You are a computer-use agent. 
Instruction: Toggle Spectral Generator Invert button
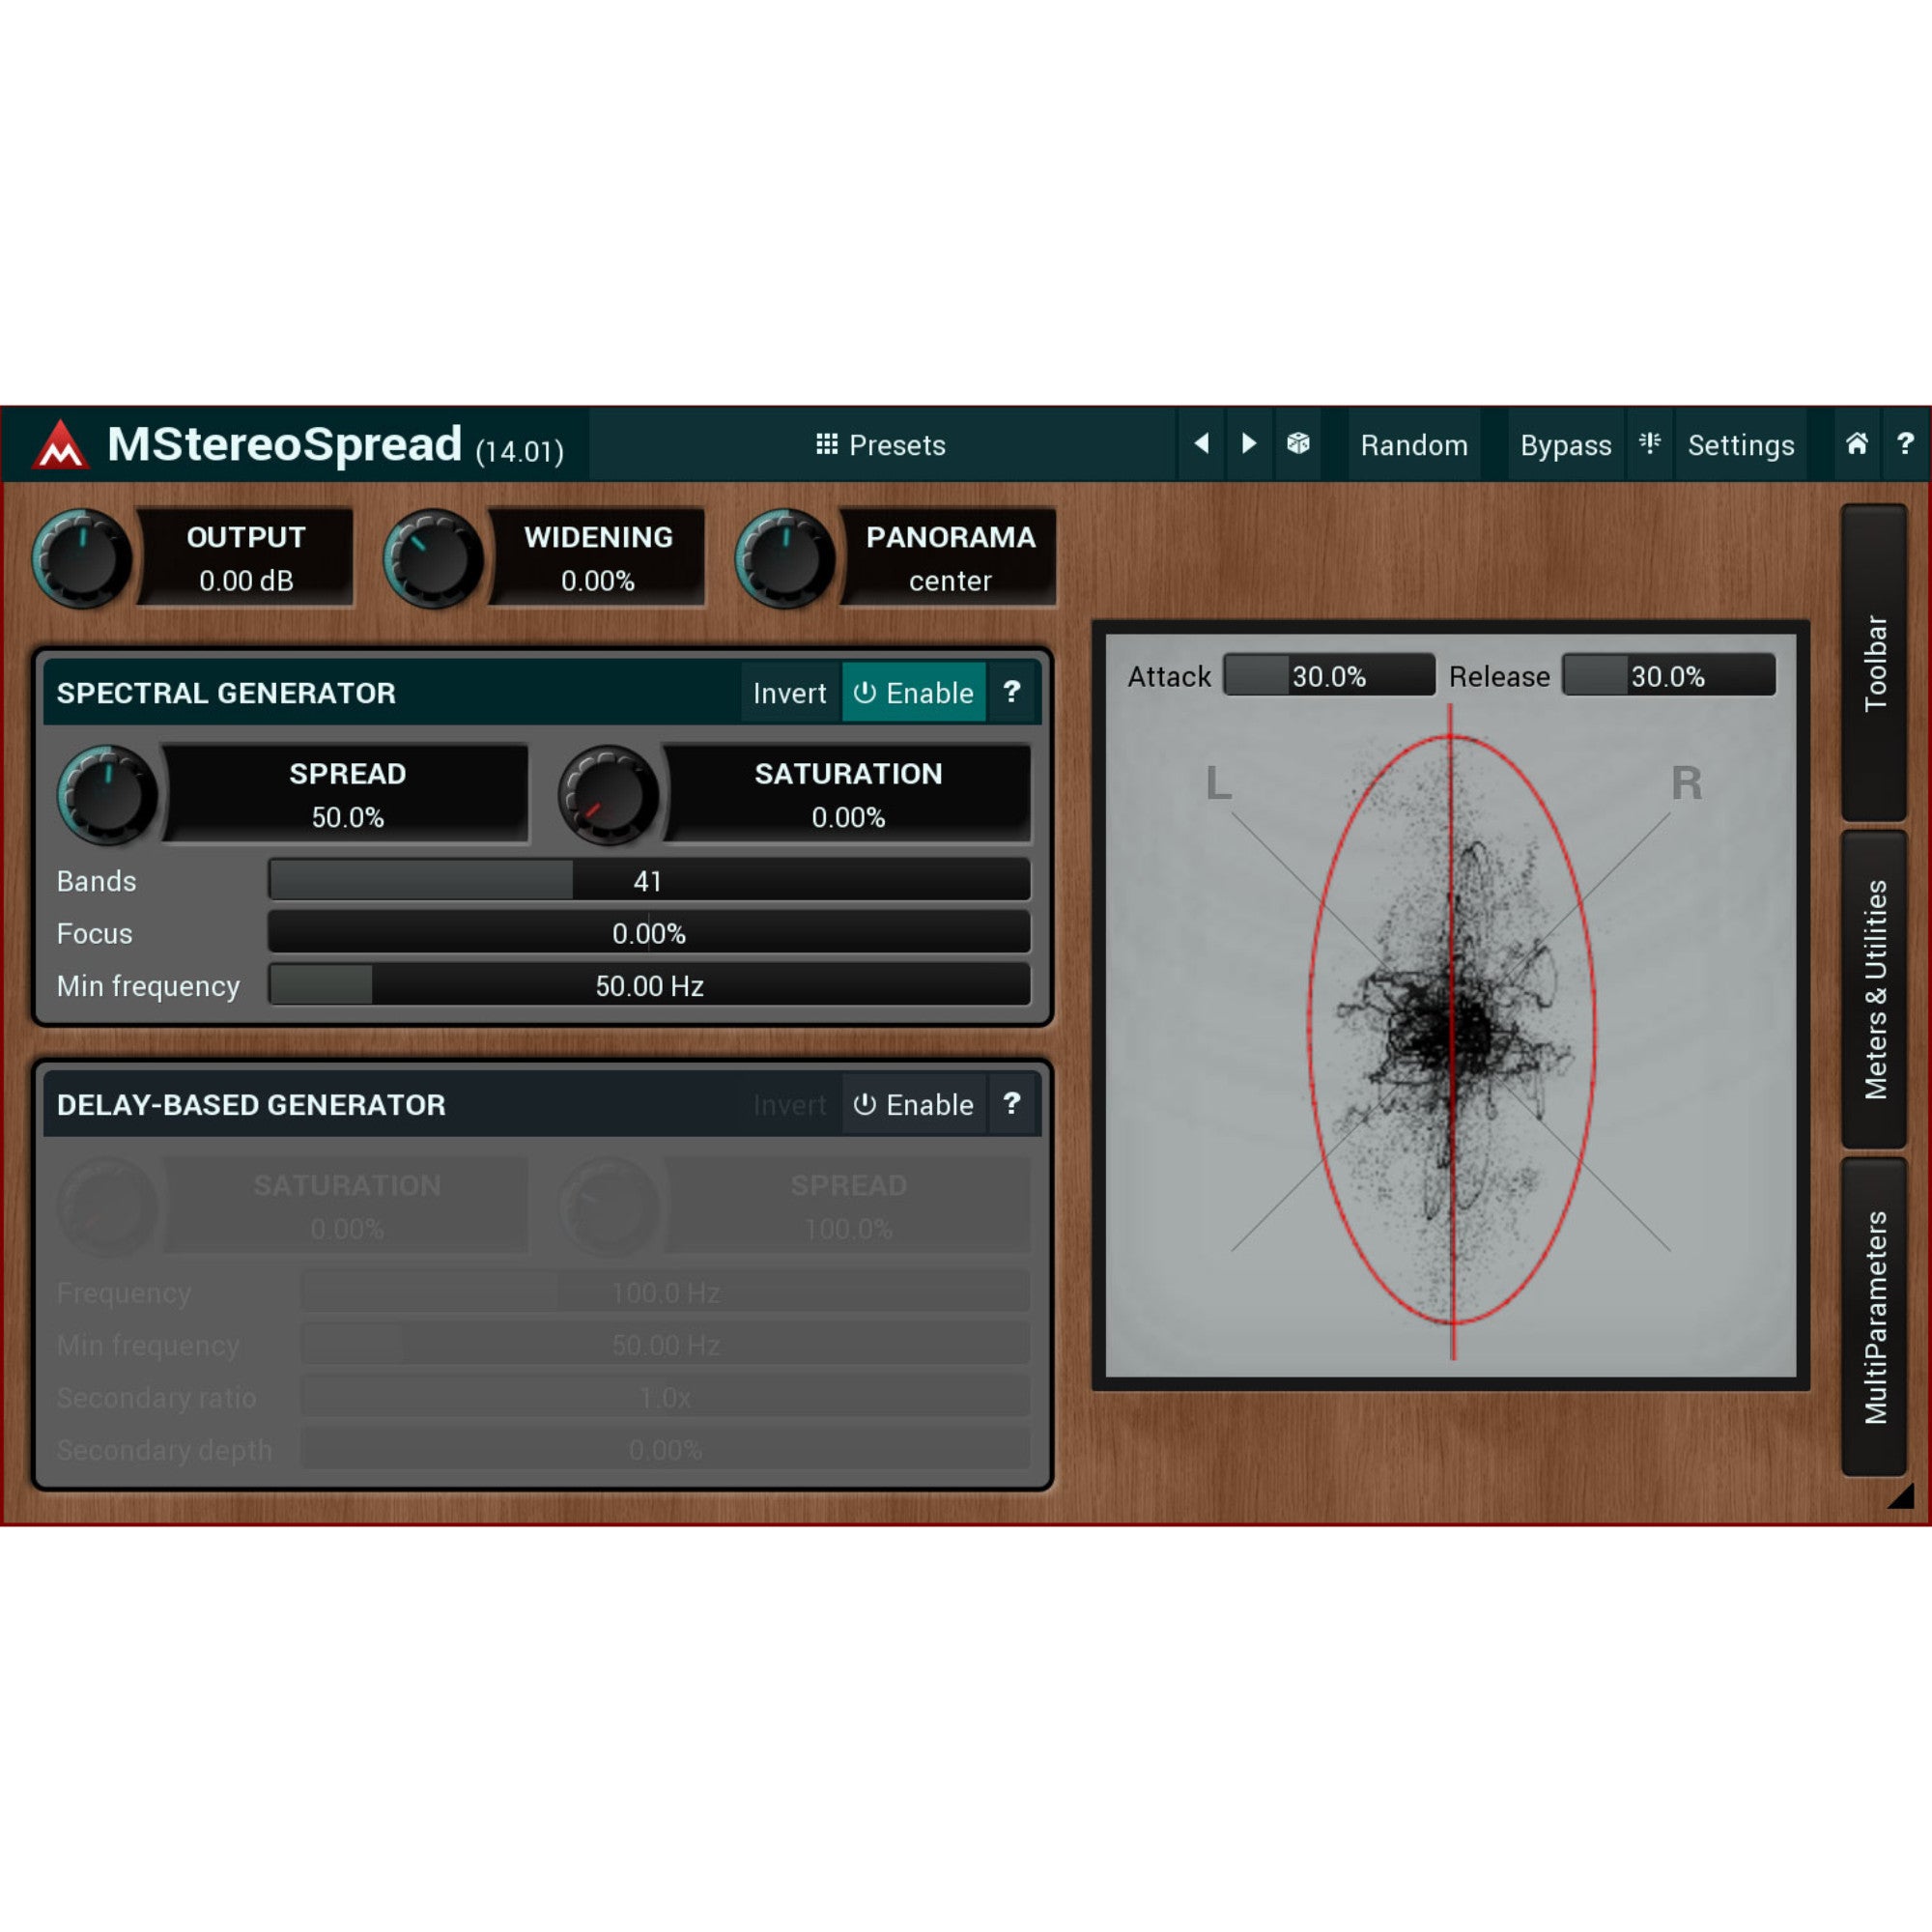point(790,692)
